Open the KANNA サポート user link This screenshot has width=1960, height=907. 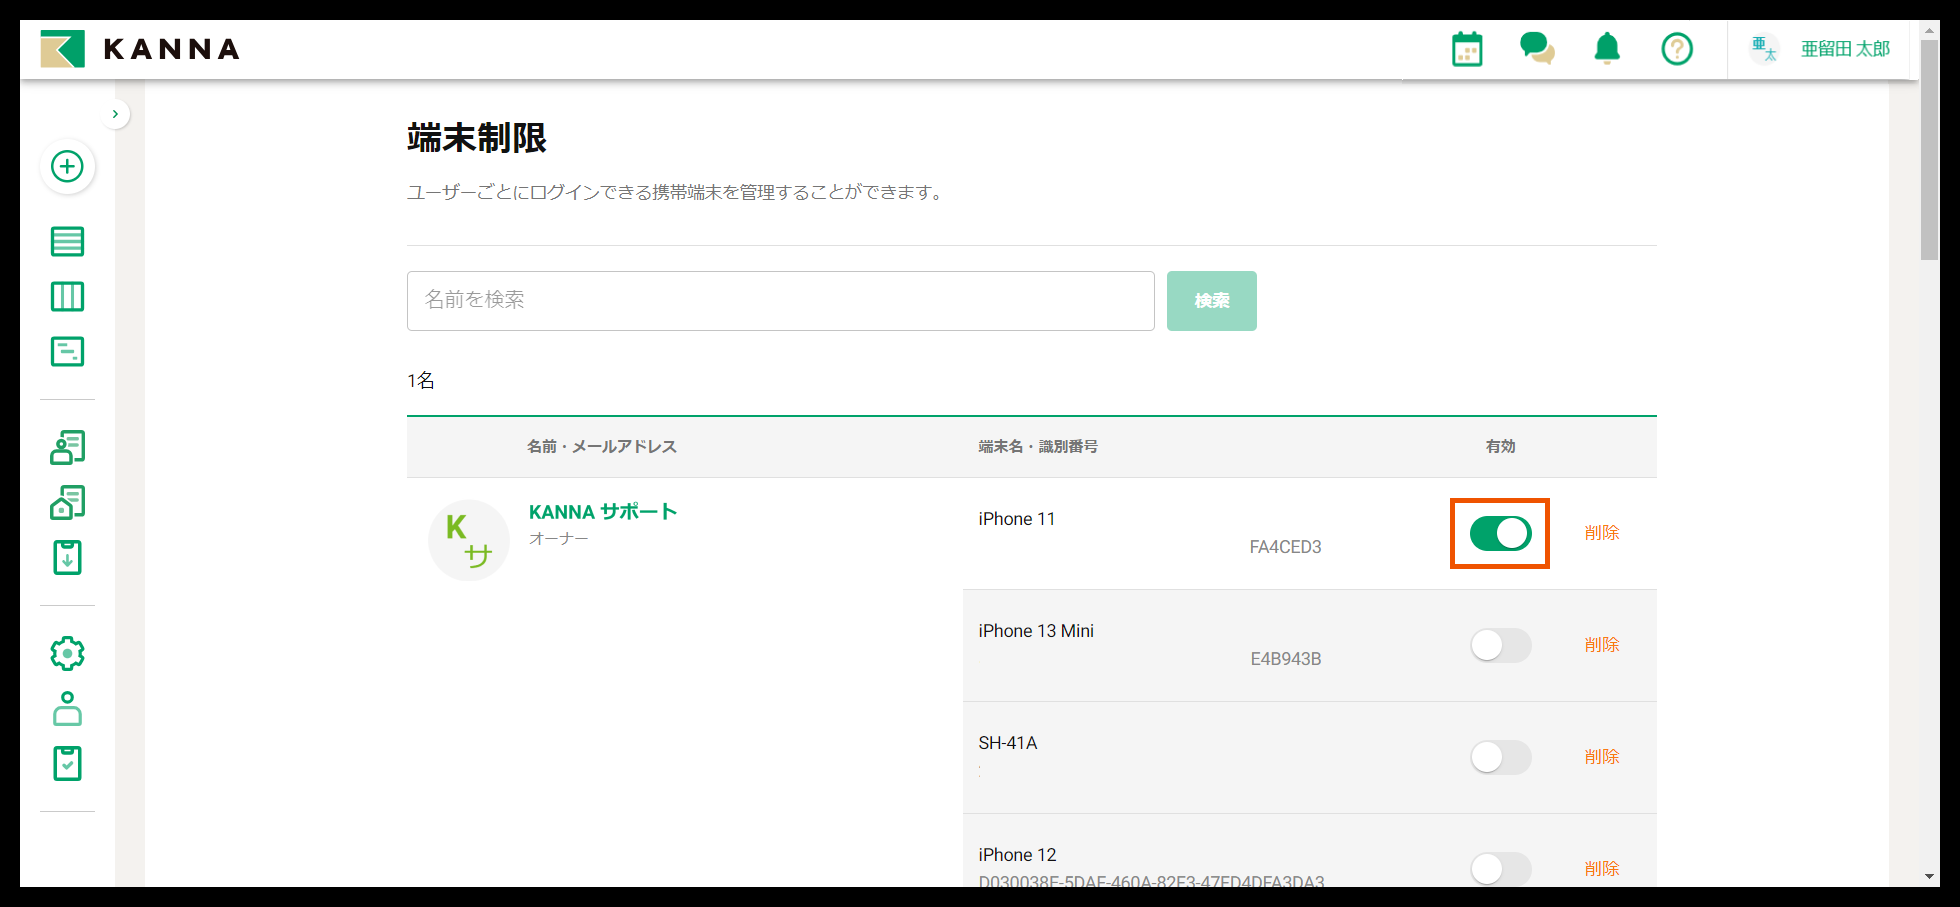click(602, 511)
